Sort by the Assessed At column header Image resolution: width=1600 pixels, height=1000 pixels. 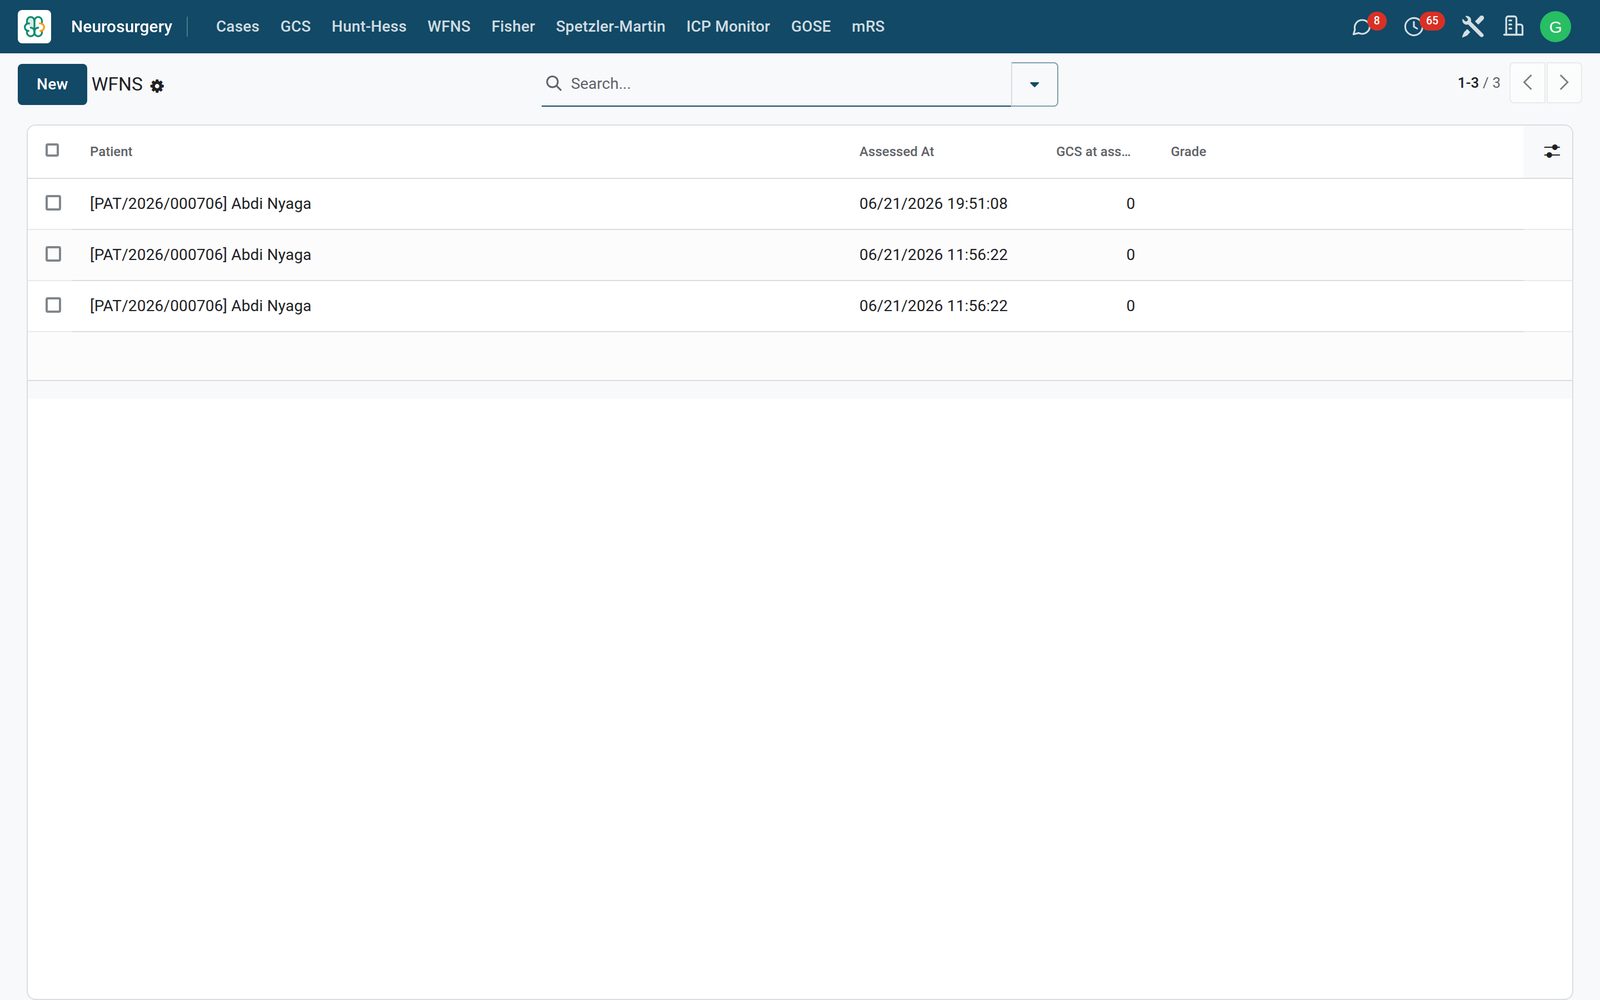896,151
